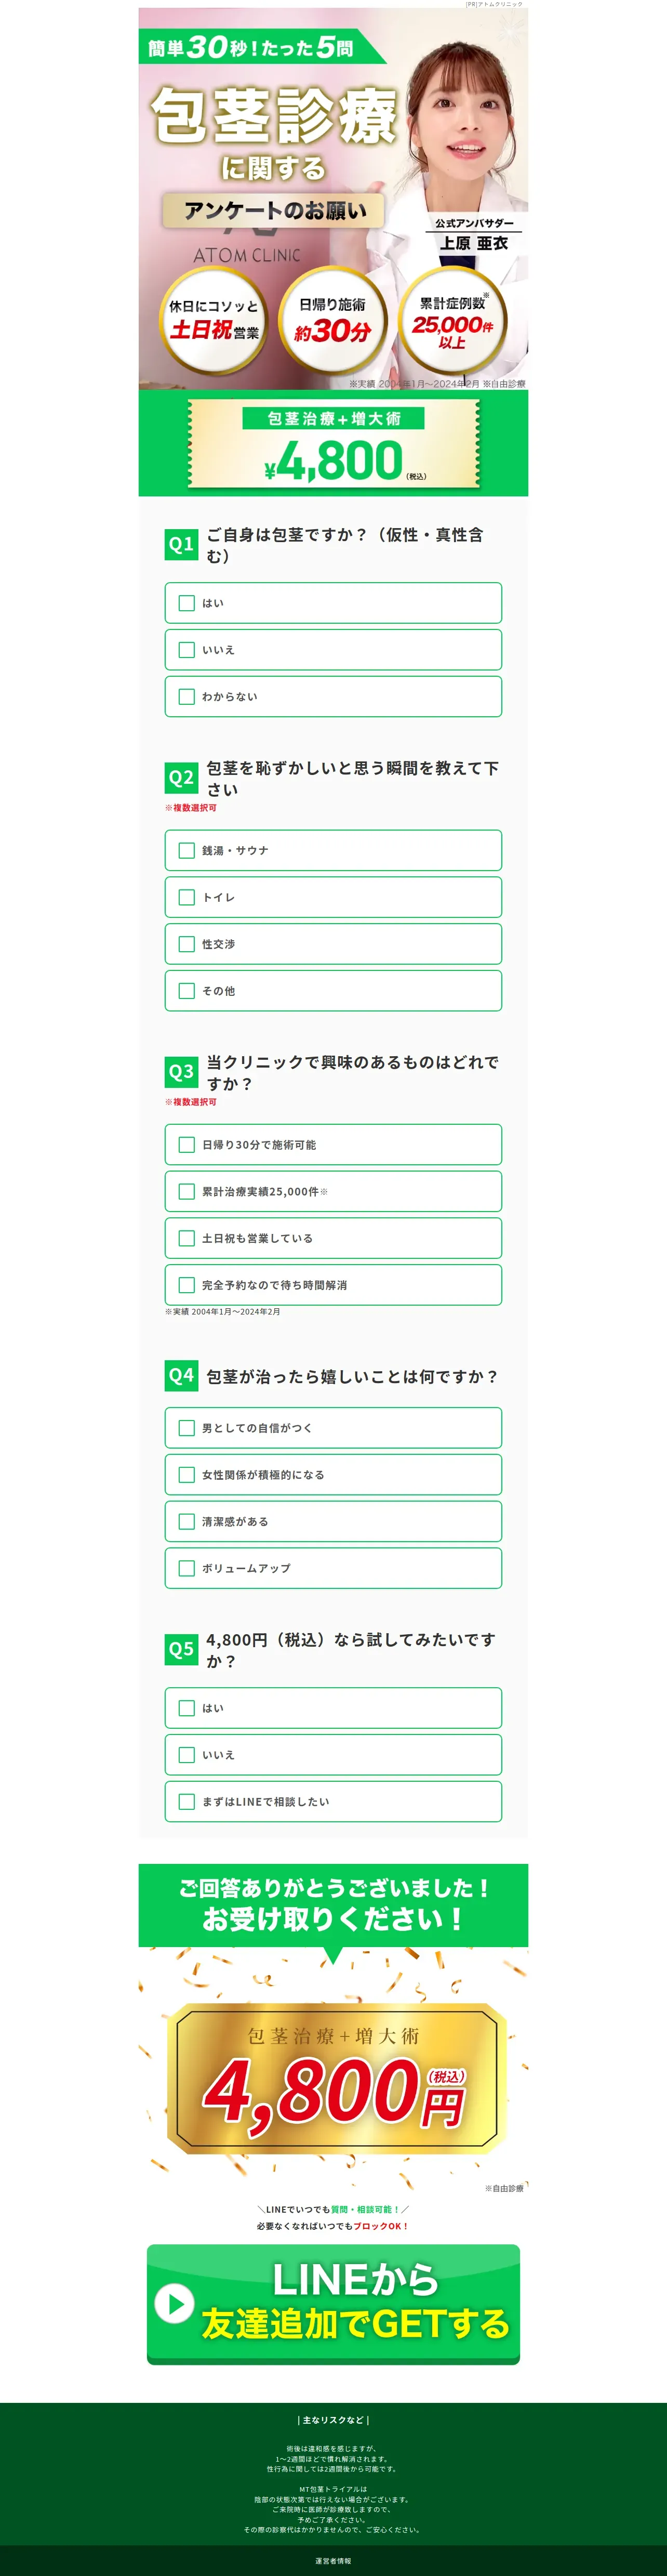Select '完全予約なので待ち時間解消' checkbox

[187, 1285]
